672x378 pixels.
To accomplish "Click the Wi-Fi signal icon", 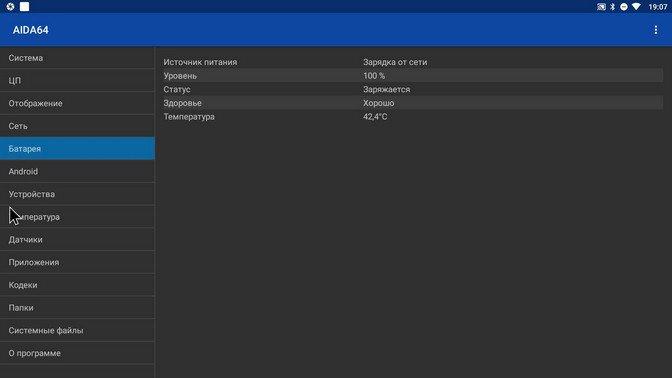I will click(x=636, y=7).
